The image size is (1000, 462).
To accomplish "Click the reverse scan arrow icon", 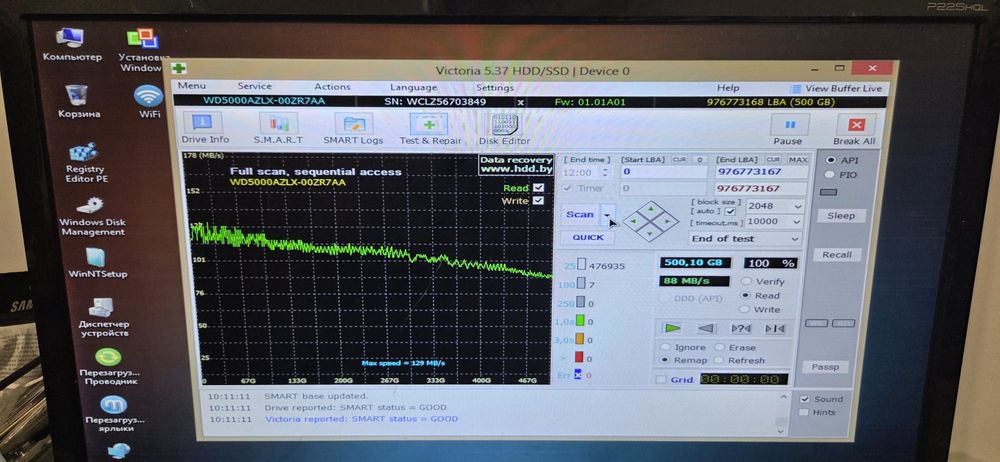I will coord(706,328).
